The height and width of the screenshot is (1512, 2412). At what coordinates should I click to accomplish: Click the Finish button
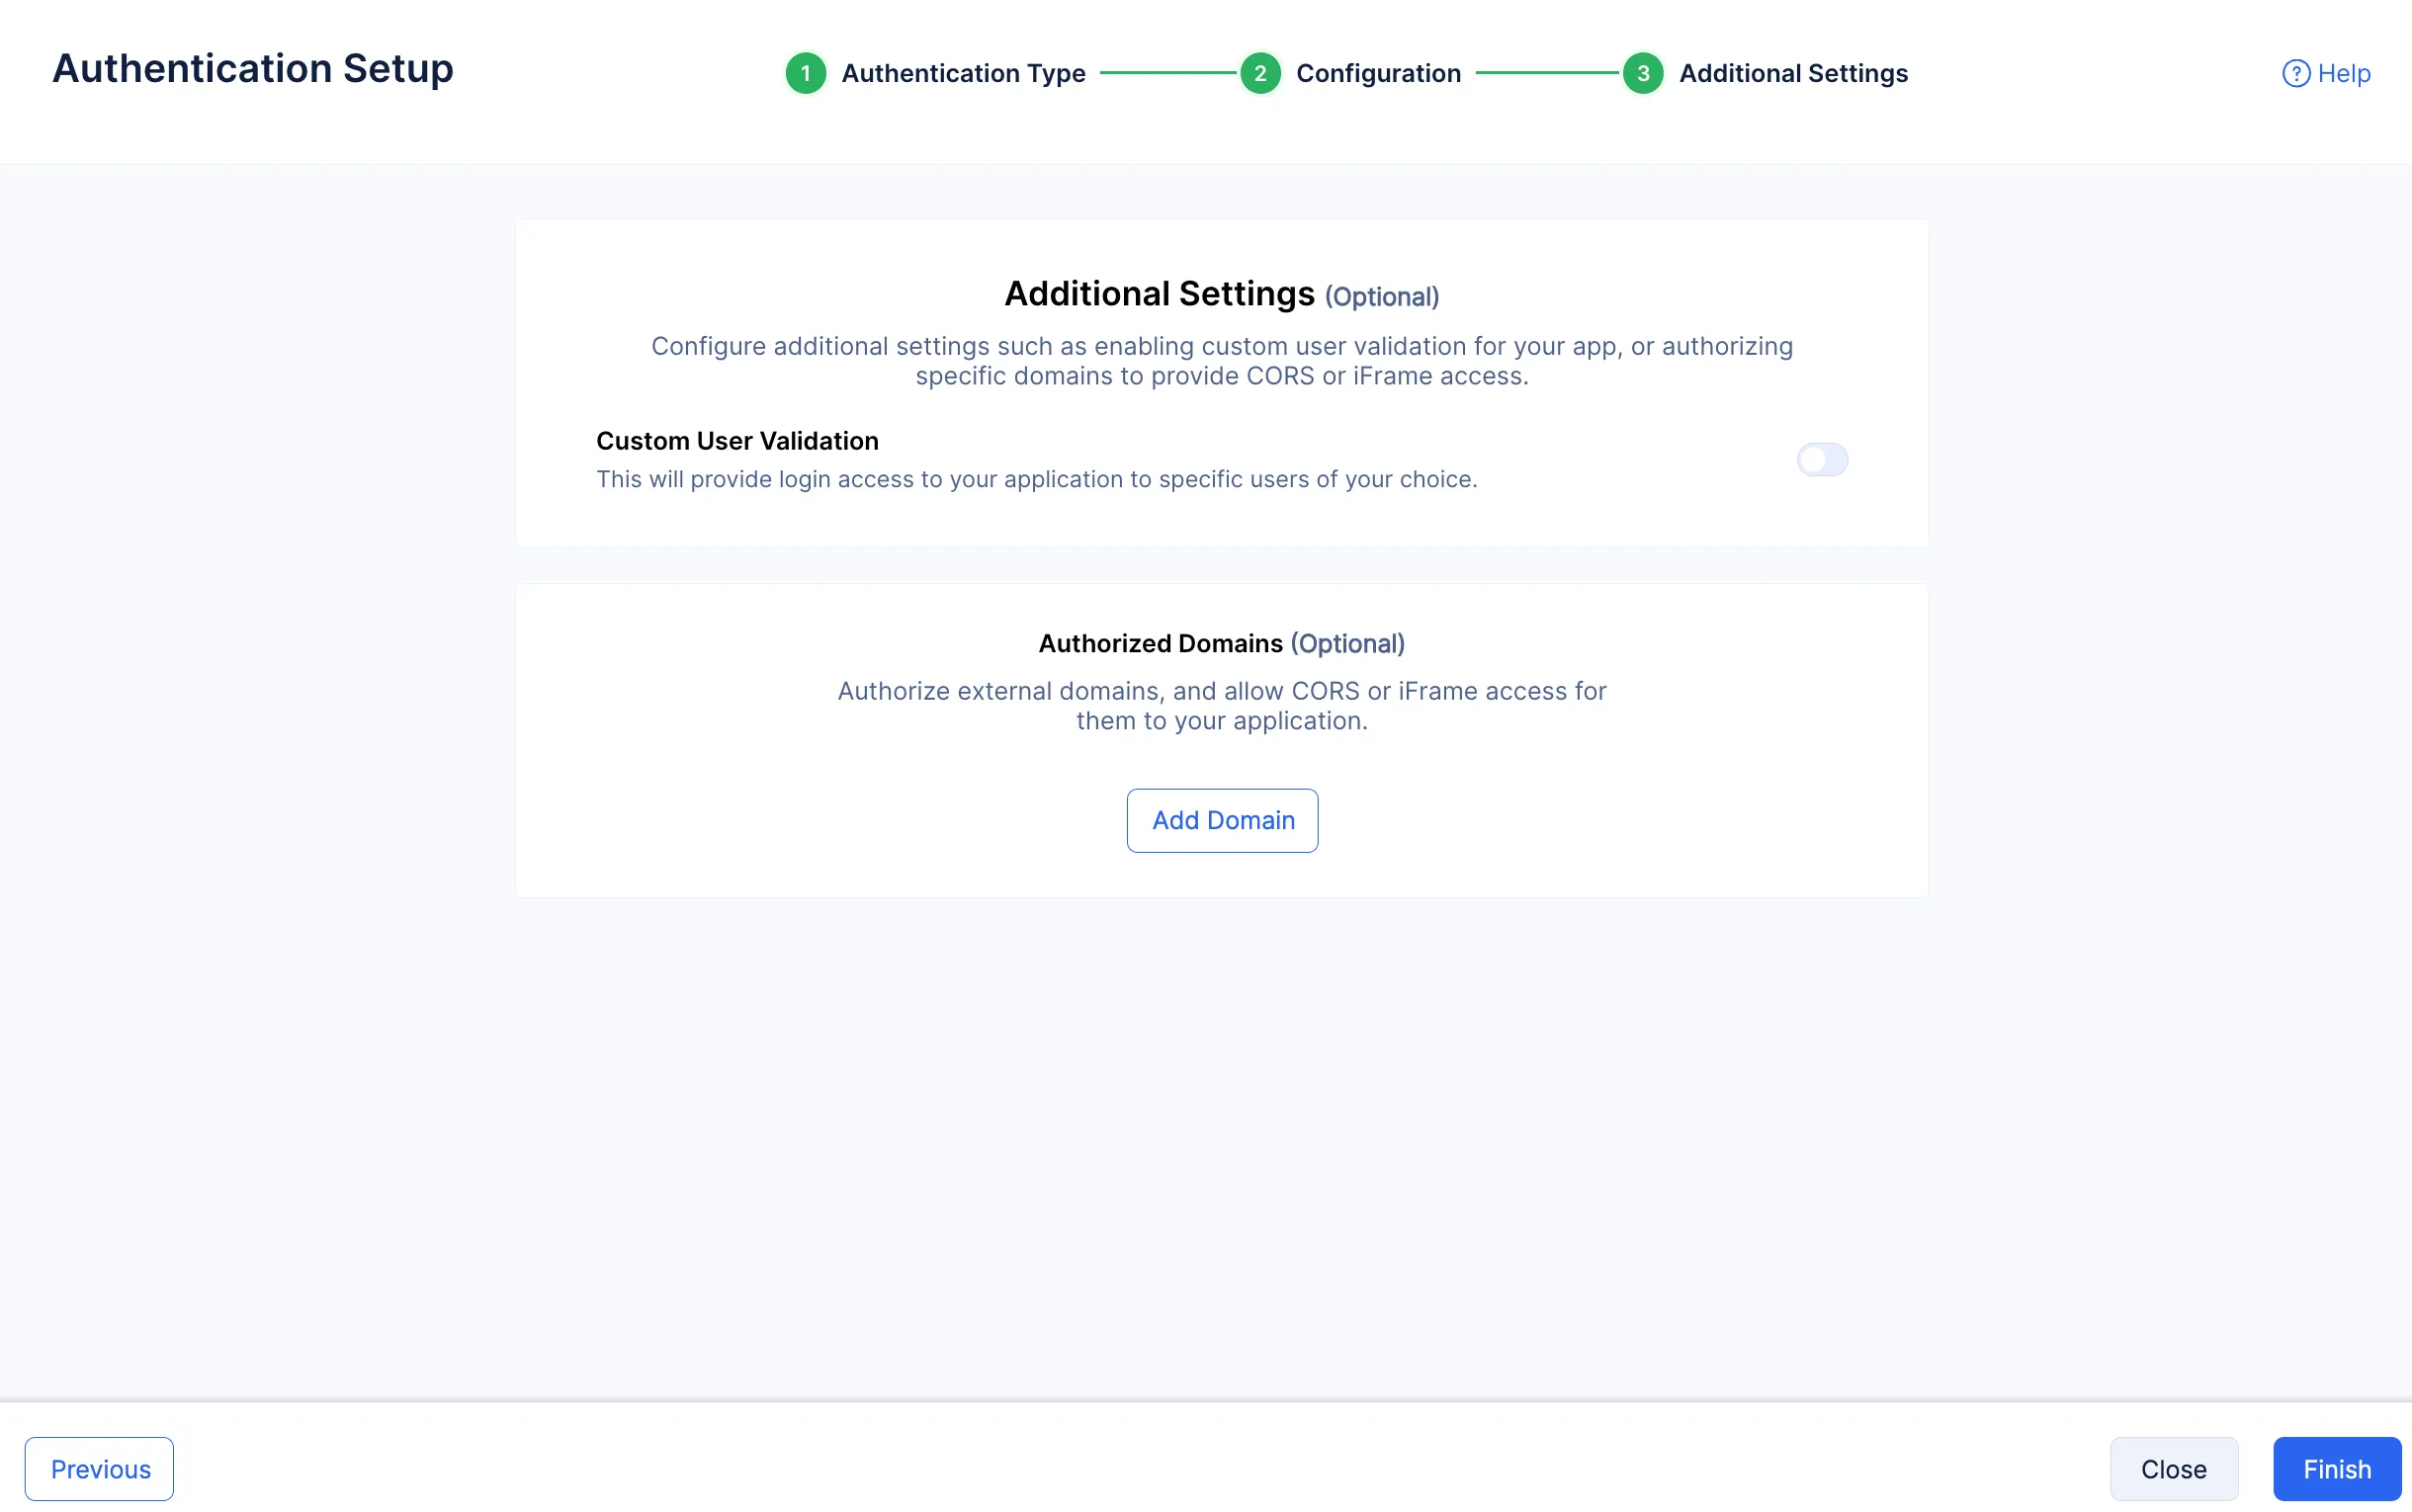[x=2337, y=1468]
